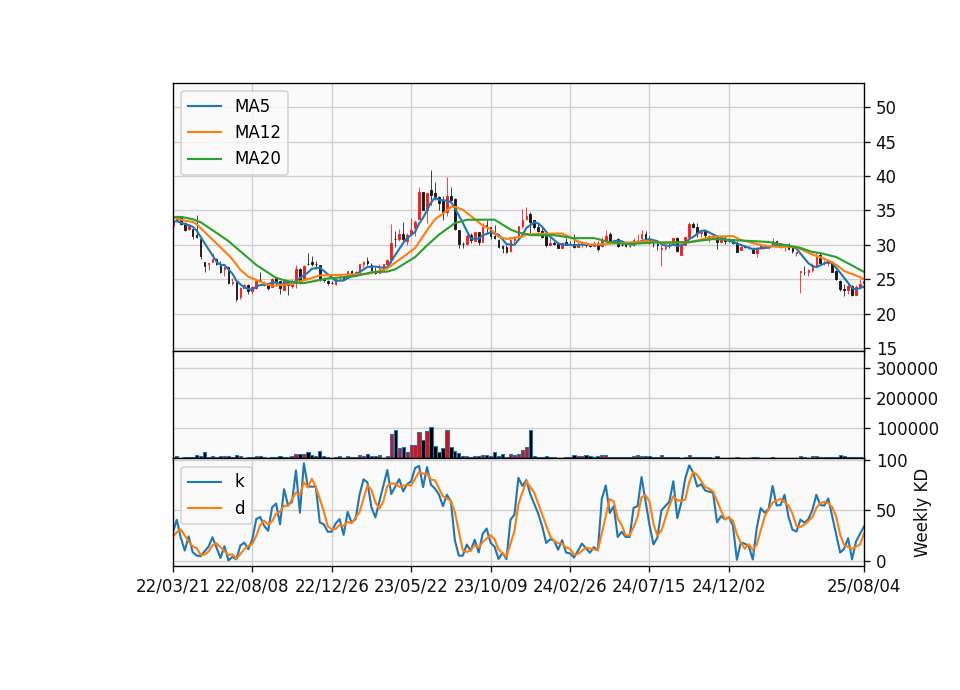Click the 24/12/02 date axis label
Screen dimensions: 960x690
click(x=729, y=586)
